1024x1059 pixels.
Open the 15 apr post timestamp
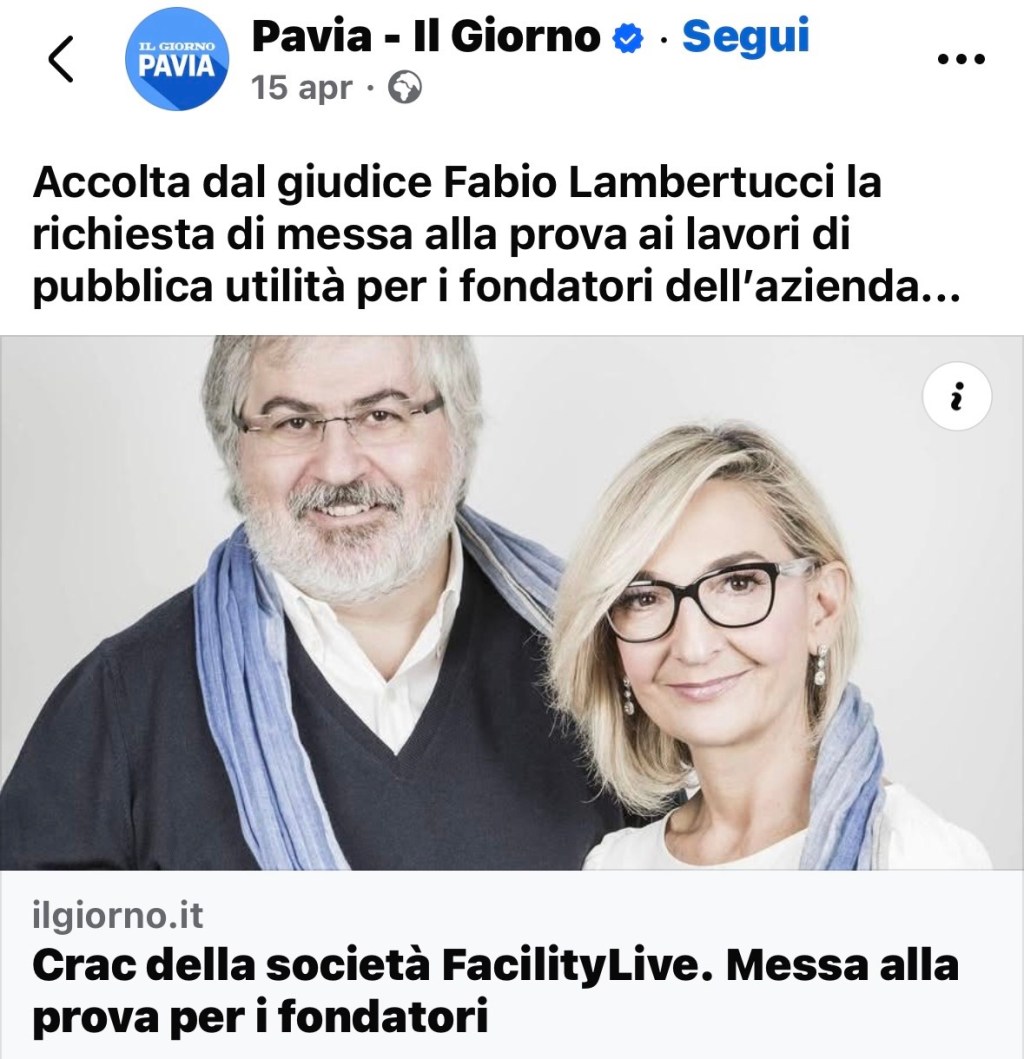pos(302,88)
